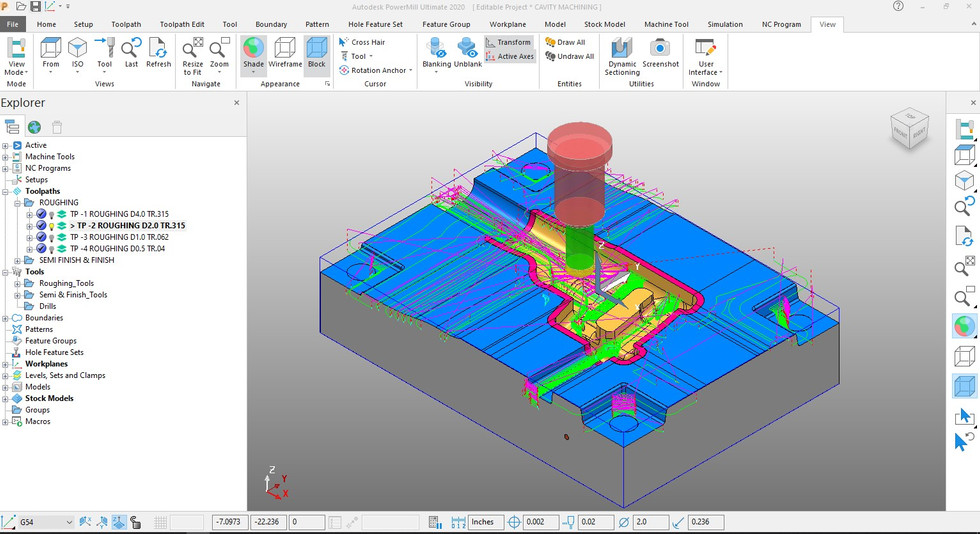Expand the SEMI FINISH & FINISH folder
Screen dimensions: 980x534
point(18,260)
